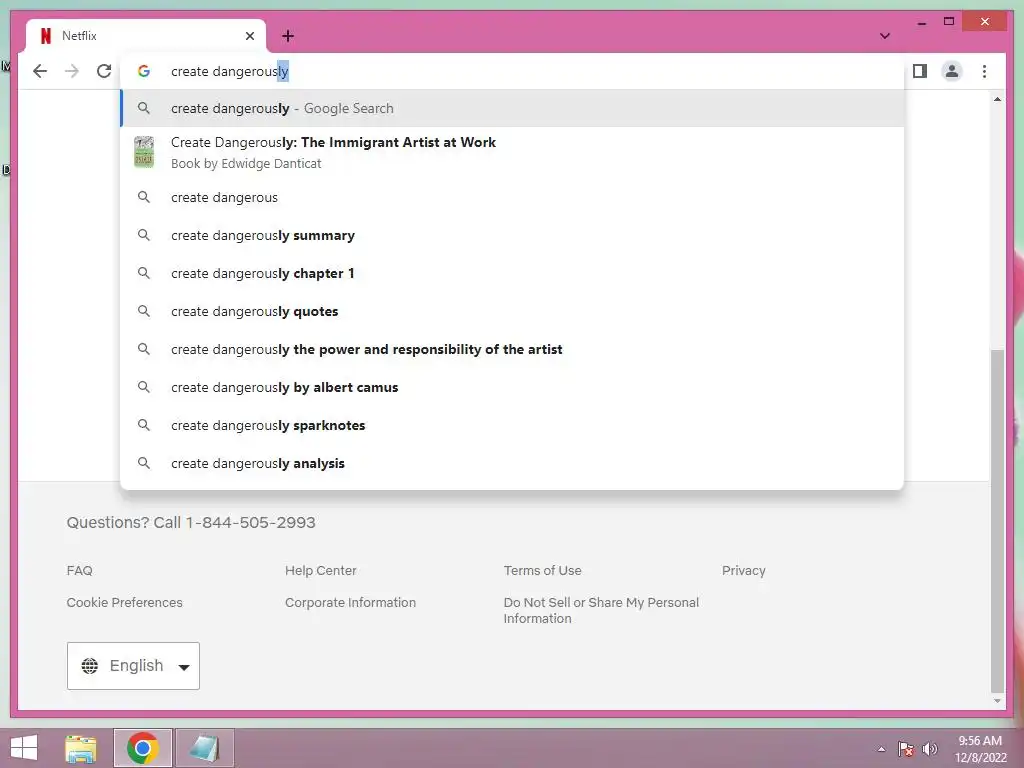Click search icon beside 'quotes' suggestion

(x=144, y=311)
